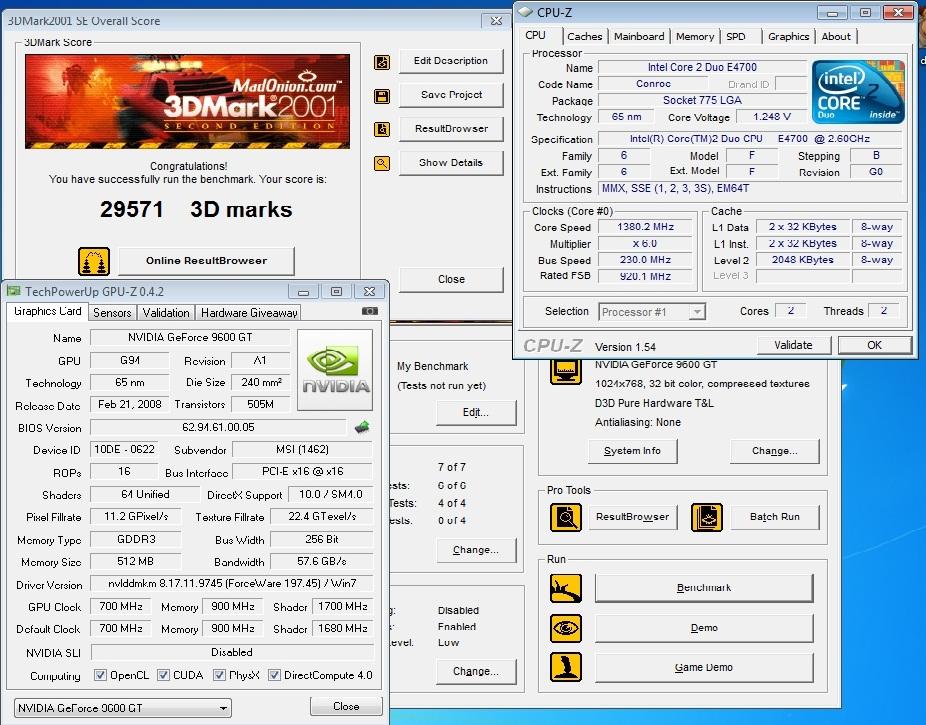Click the Show Details button

[x=451, y=163]
